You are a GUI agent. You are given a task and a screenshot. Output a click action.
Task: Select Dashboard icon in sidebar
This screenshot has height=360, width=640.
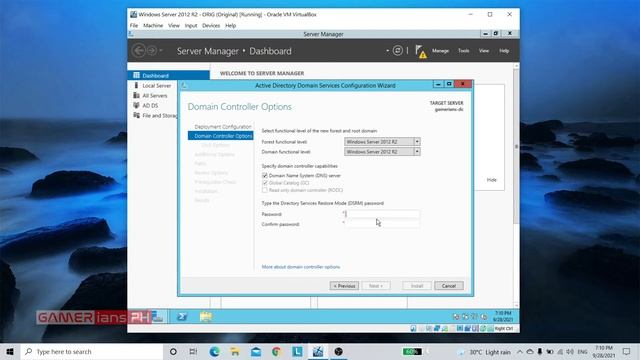pyautogui.click(x=136, y=76)
